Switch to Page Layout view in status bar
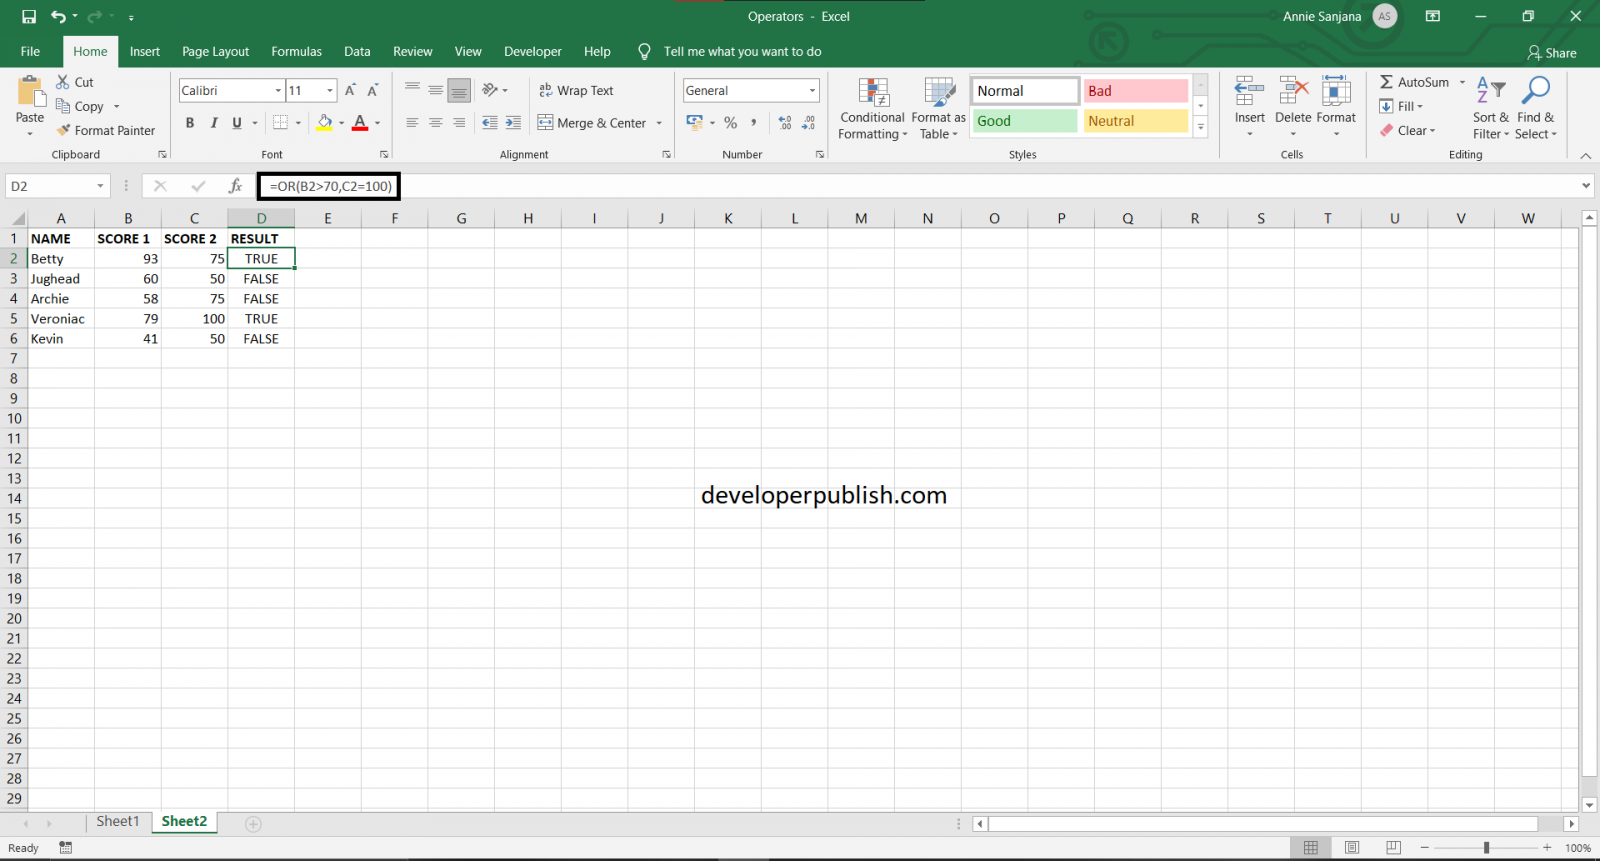This screenshot has width=1600, height=861. click(x=1352, y=848)
